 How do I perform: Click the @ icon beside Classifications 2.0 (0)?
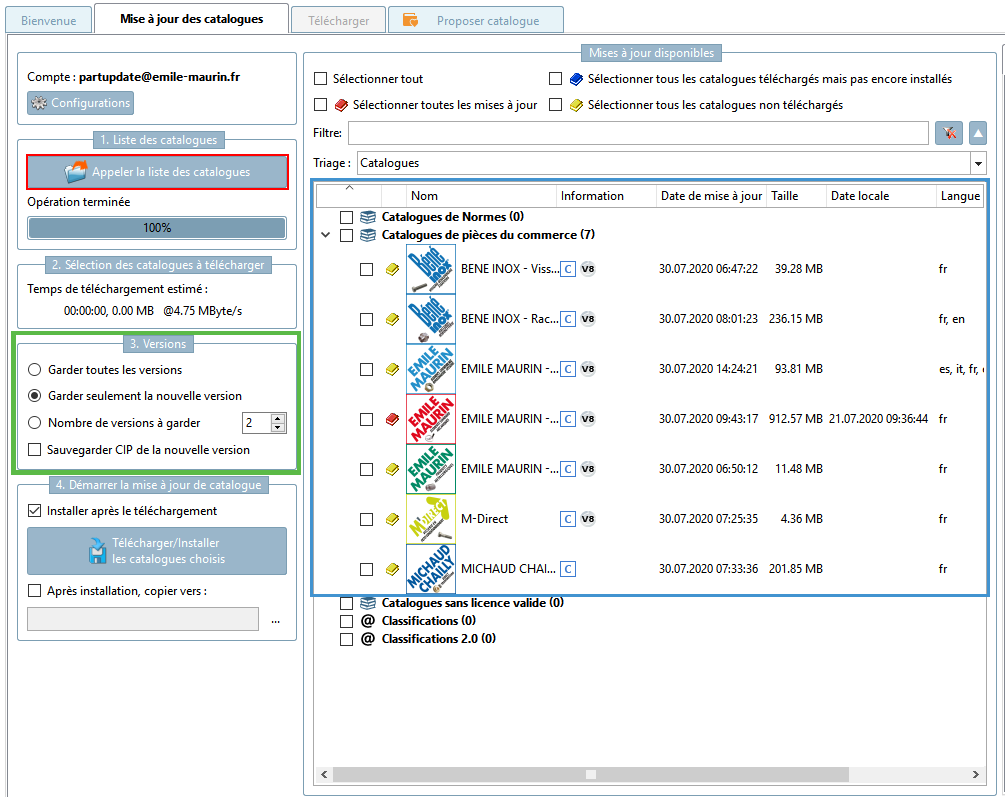click(x=368, y=639)
